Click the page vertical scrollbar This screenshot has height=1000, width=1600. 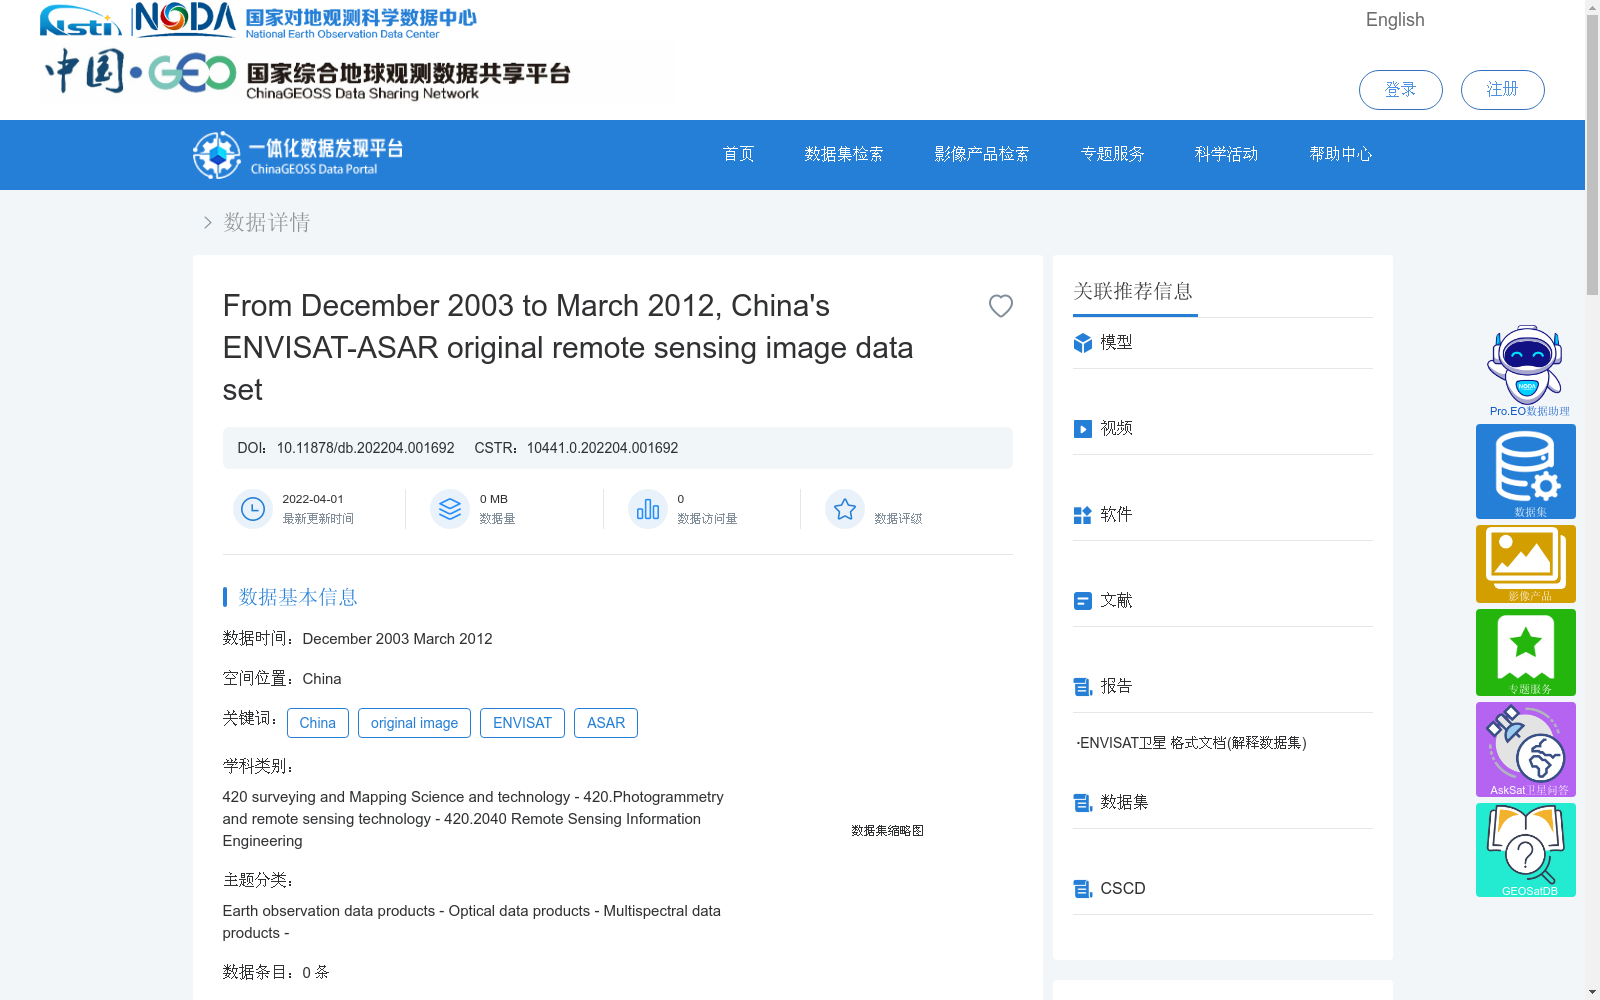[x=1592, y=155]
